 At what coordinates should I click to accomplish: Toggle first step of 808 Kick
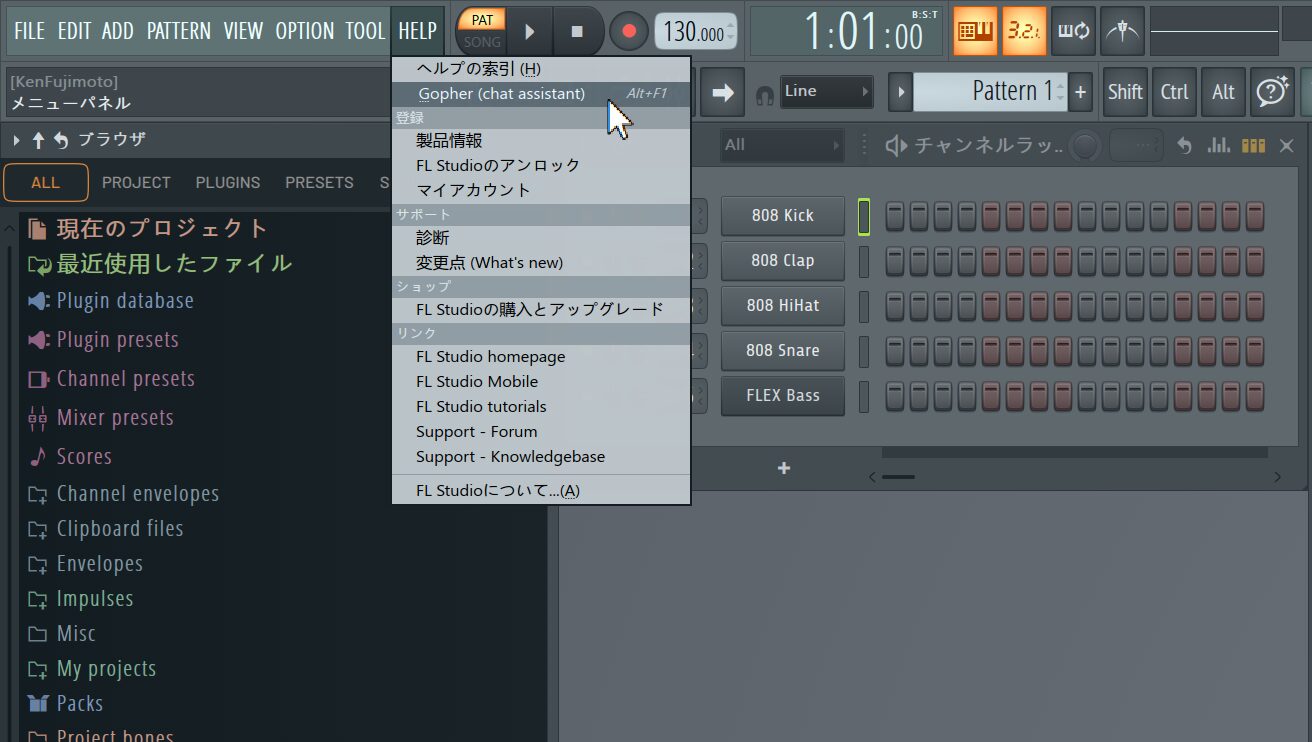894,216
